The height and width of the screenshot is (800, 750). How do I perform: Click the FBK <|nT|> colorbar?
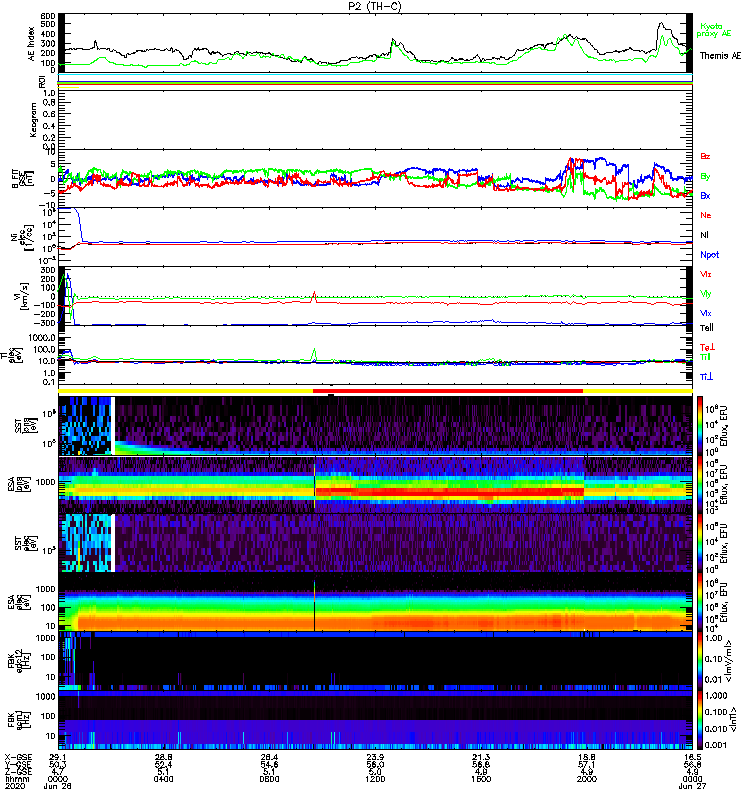(x=700, y=720)
